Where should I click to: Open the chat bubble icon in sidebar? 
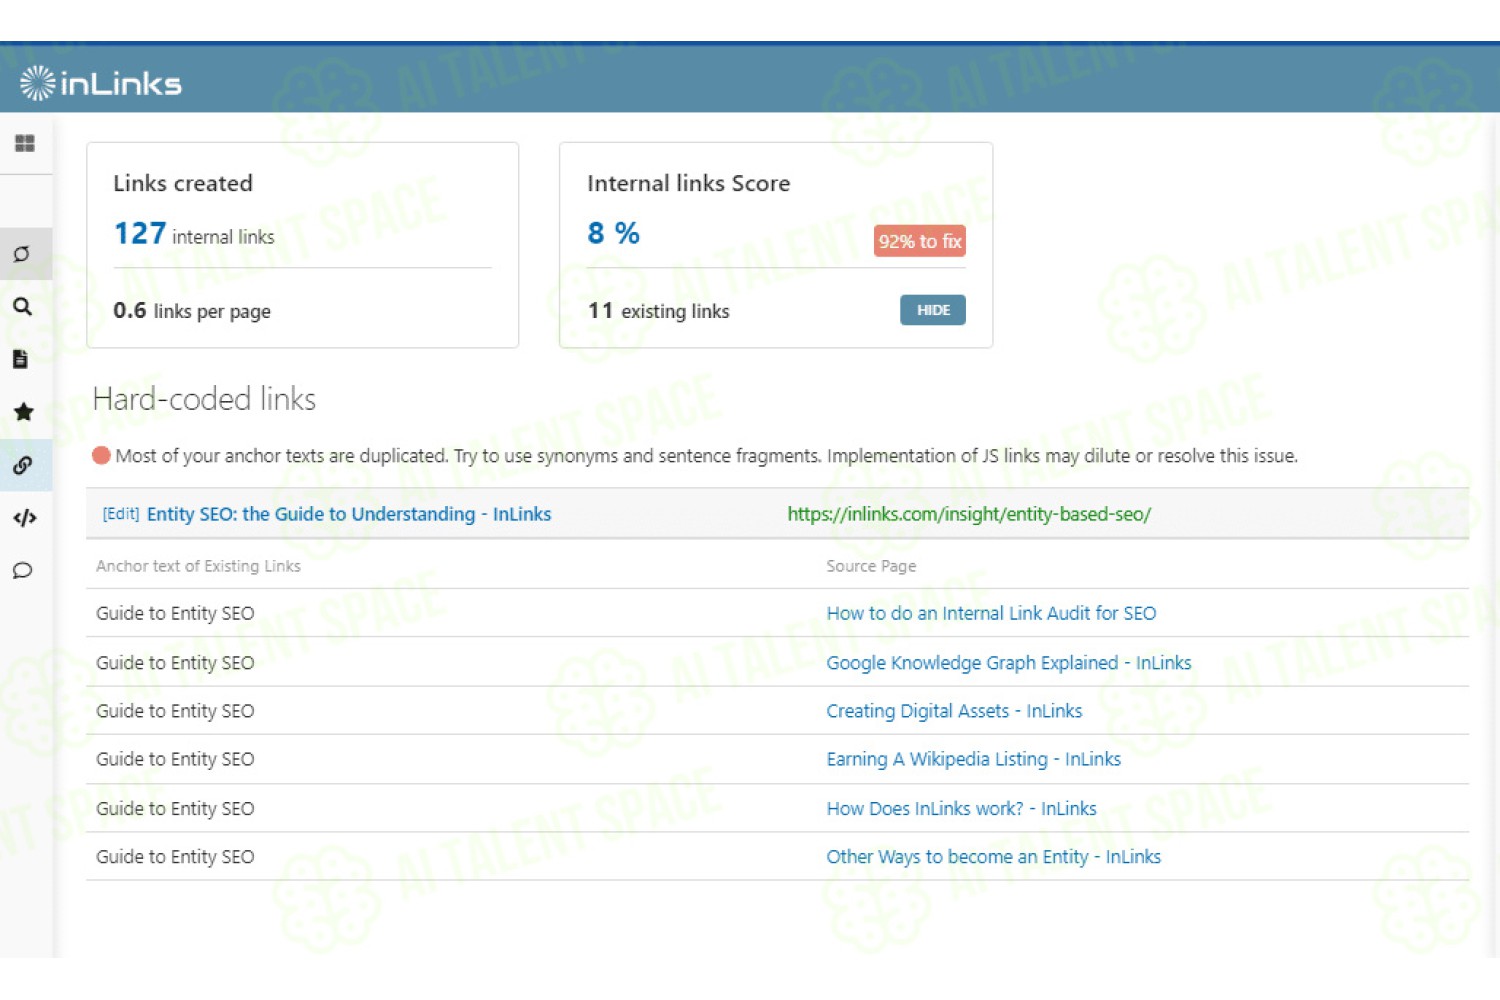22,571
